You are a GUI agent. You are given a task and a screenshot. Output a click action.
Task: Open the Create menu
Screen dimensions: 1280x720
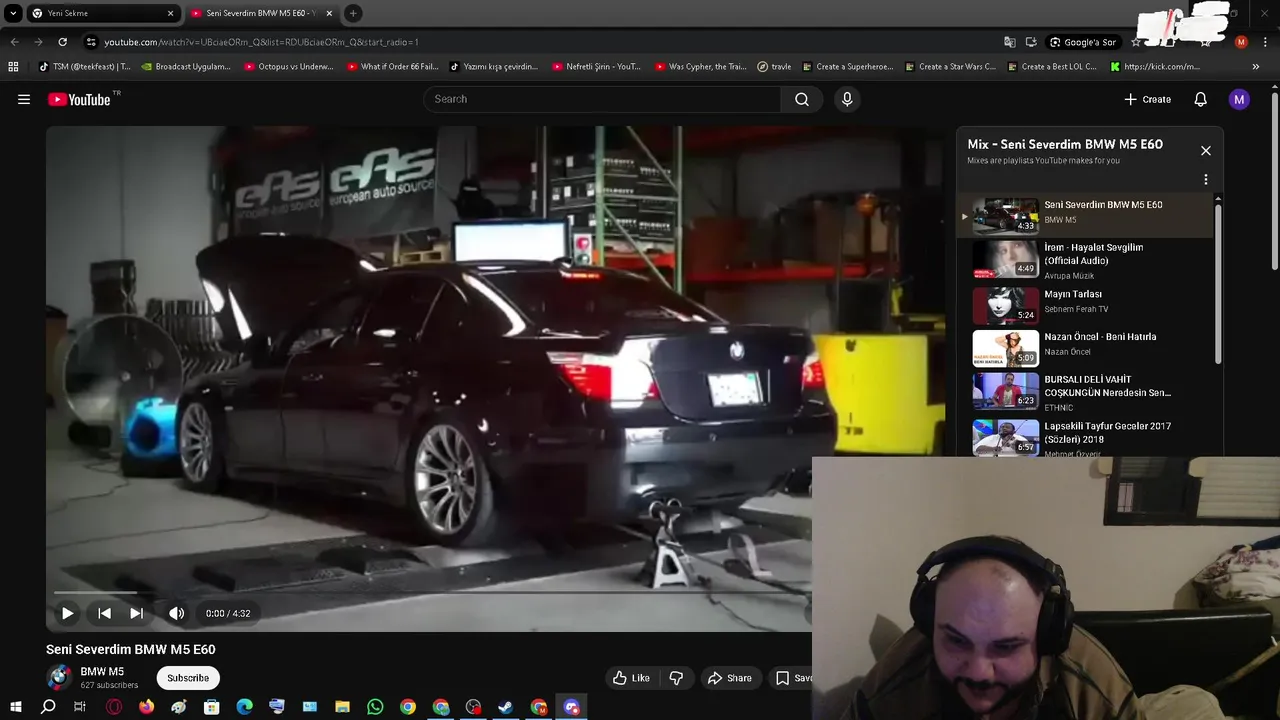1147,99
